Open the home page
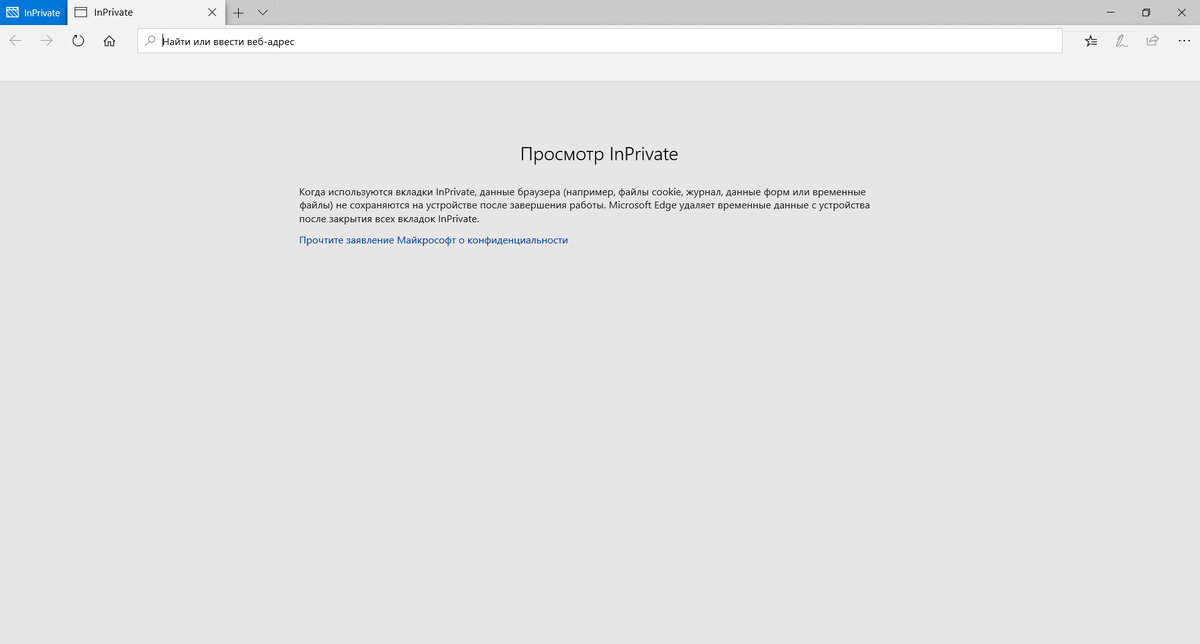1200x644 pixels. coord(109,41)
